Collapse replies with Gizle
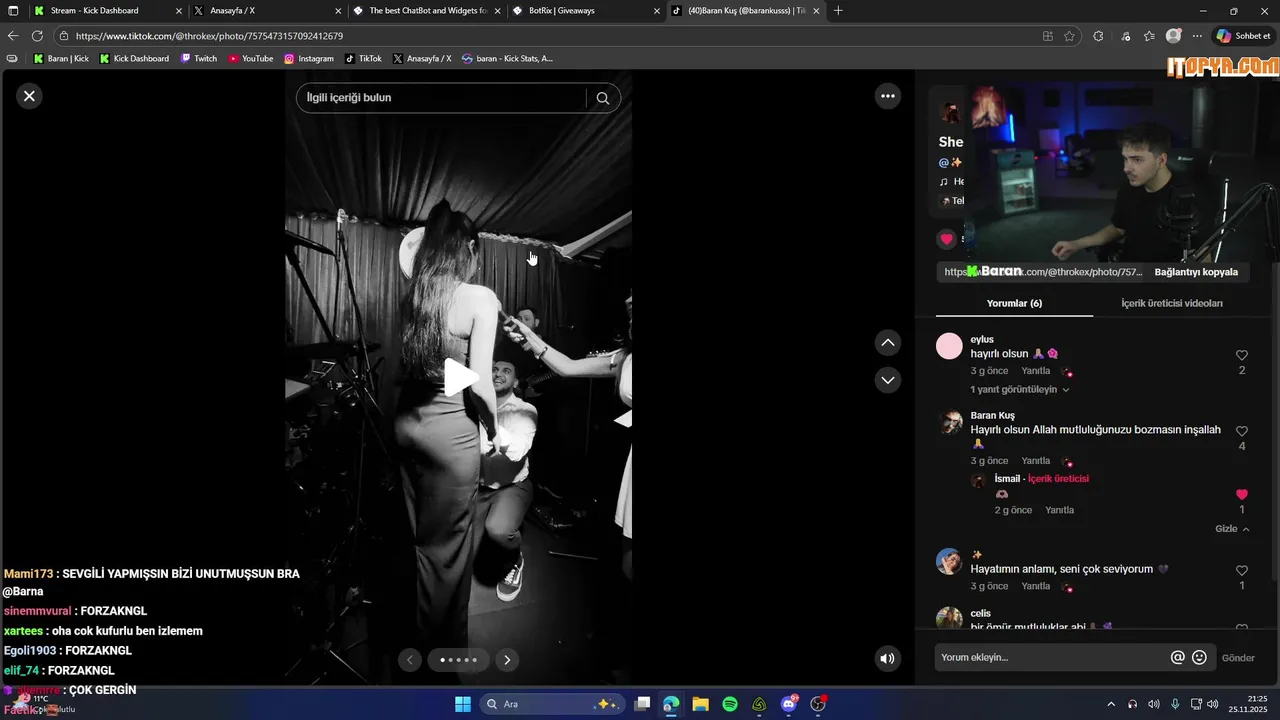 pos(1232,529)
